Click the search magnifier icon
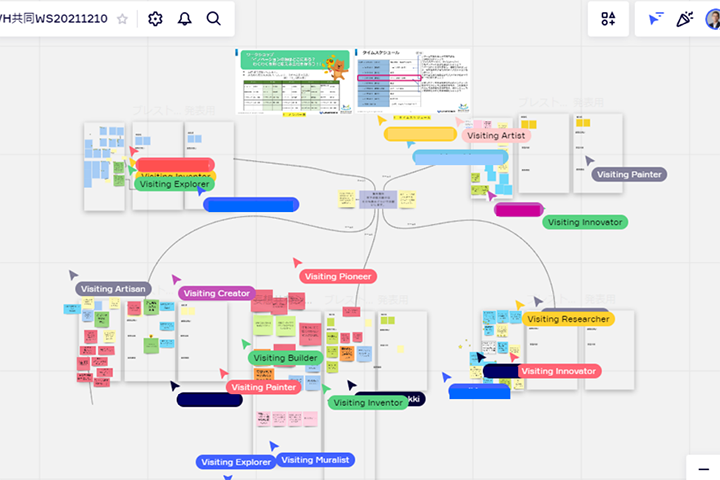 coord(214,19)
